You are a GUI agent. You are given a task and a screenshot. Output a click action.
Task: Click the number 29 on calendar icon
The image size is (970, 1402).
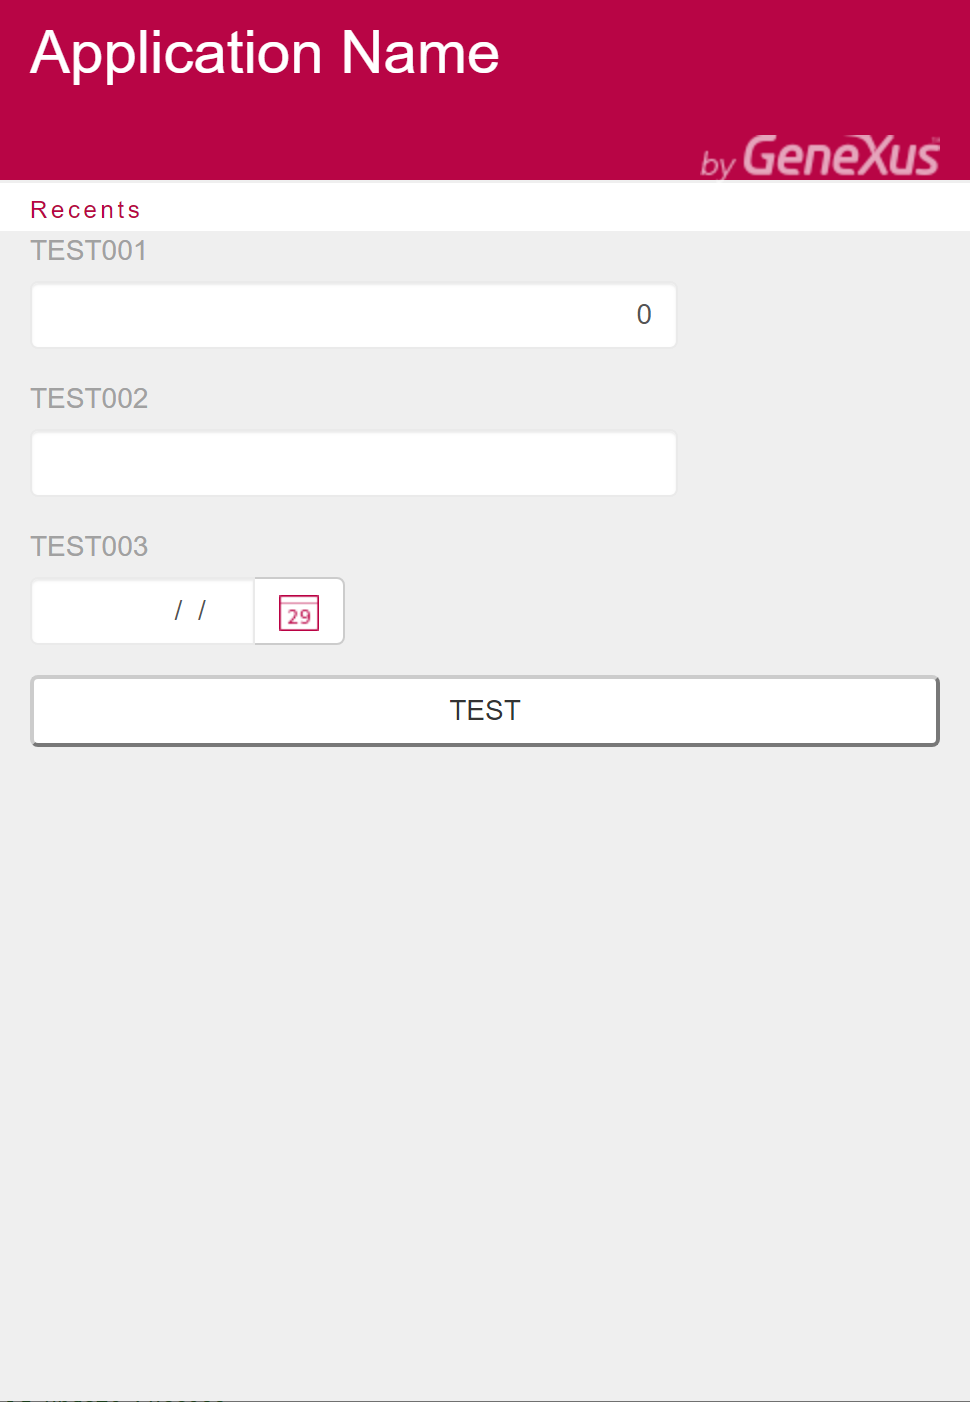coord(299,617)
